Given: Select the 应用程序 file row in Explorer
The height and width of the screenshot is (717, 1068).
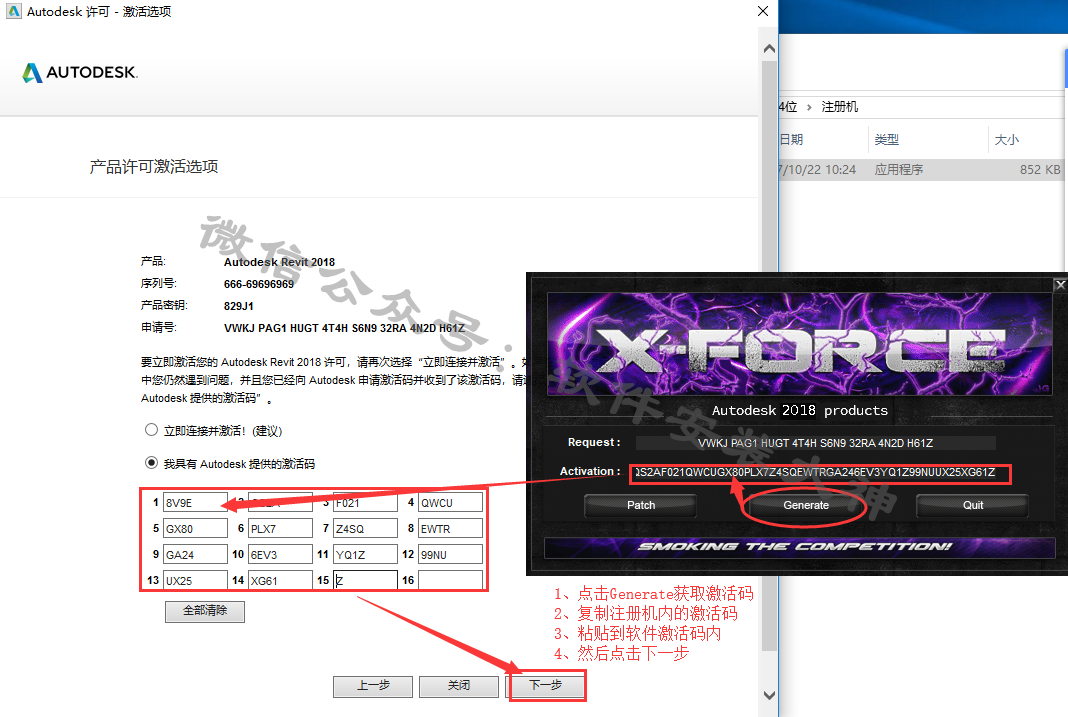Looking at the screenshot, I should 921,170.
